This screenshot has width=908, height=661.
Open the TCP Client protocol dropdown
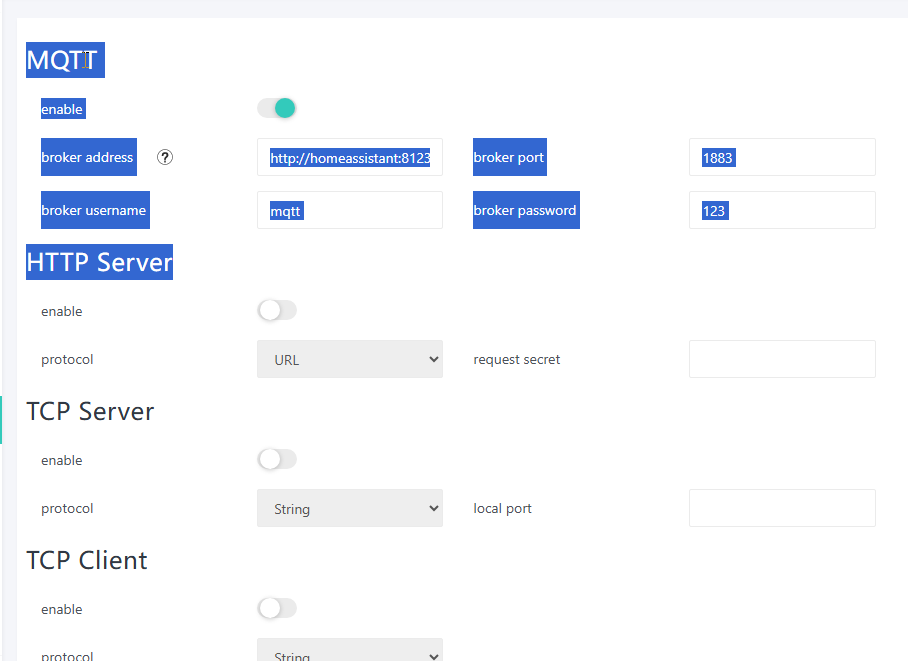[349, 652]
